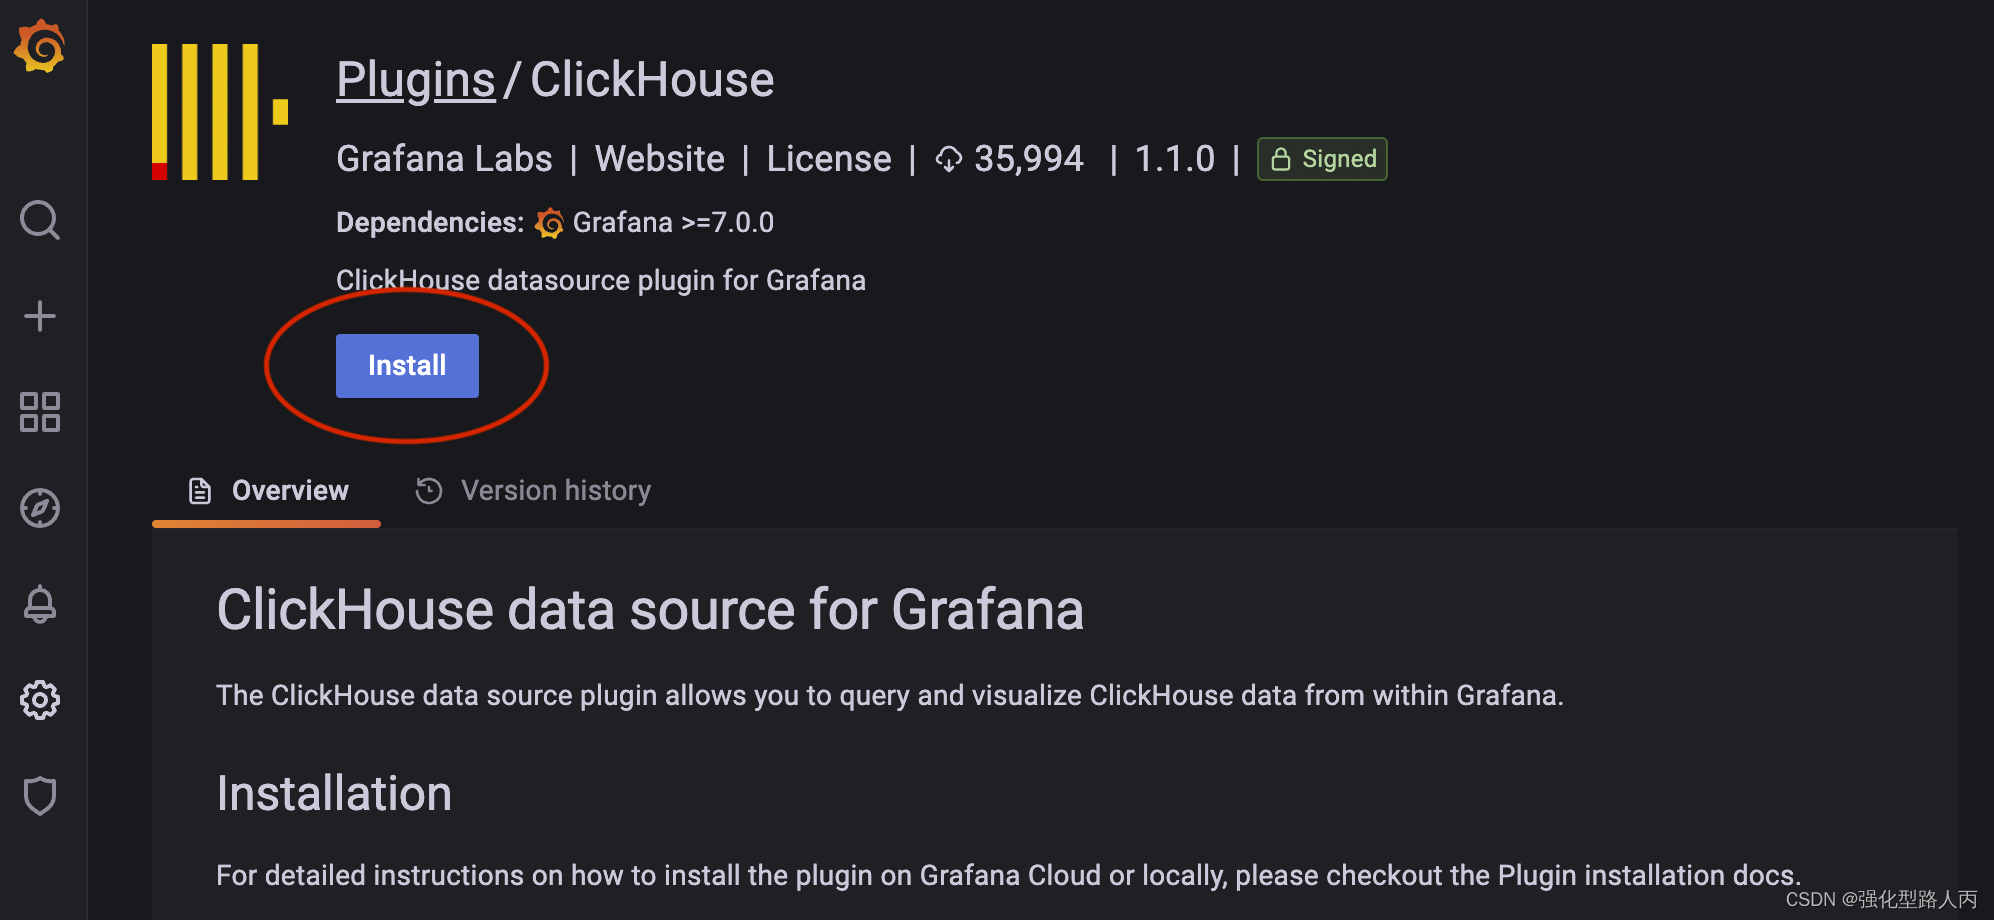The image size is (1994, 920).
Task: Click the Signed badge
Action: [x=1321, y=158]
